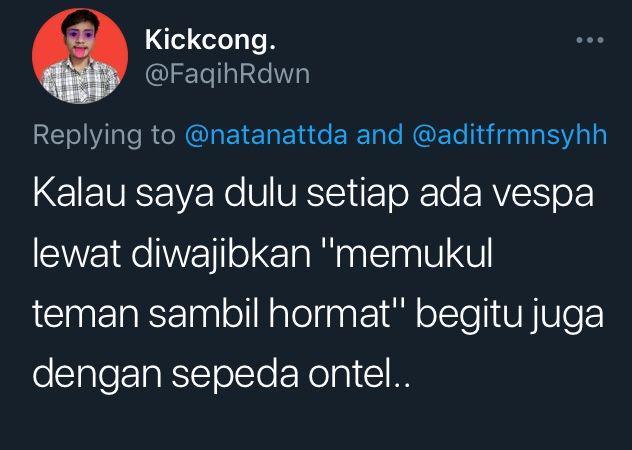Open the Kickcong. display name profile
Viewport: 632px width, 450px height.
(x=210, y=40)
